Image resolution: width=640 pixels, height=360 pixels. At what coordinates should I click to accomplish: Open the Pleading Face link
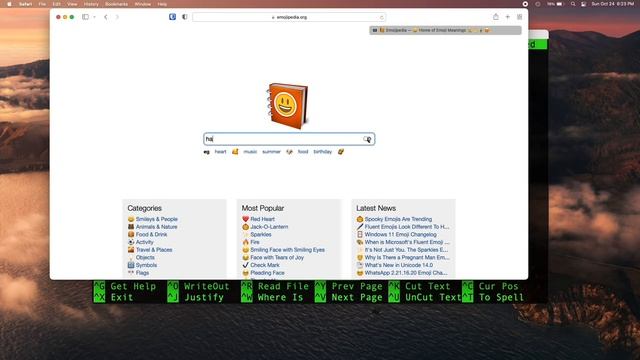(267, 273)
